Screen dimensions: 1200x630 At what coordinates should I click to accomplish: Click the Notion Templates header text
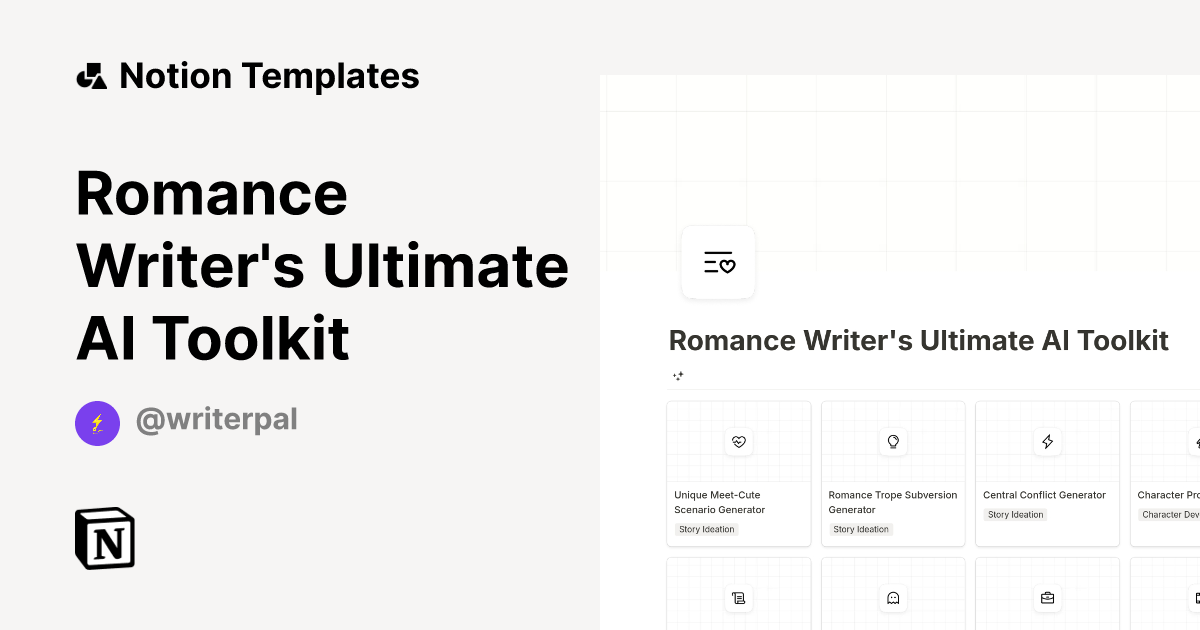269,75
